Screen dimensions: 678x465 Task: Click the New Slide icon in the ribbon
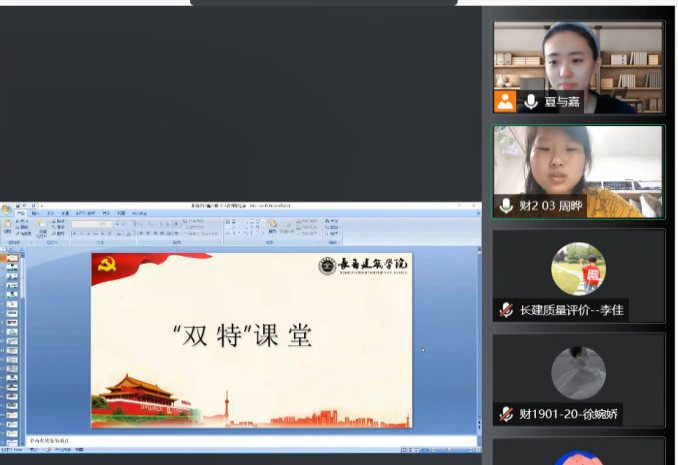tap(42, 227)
